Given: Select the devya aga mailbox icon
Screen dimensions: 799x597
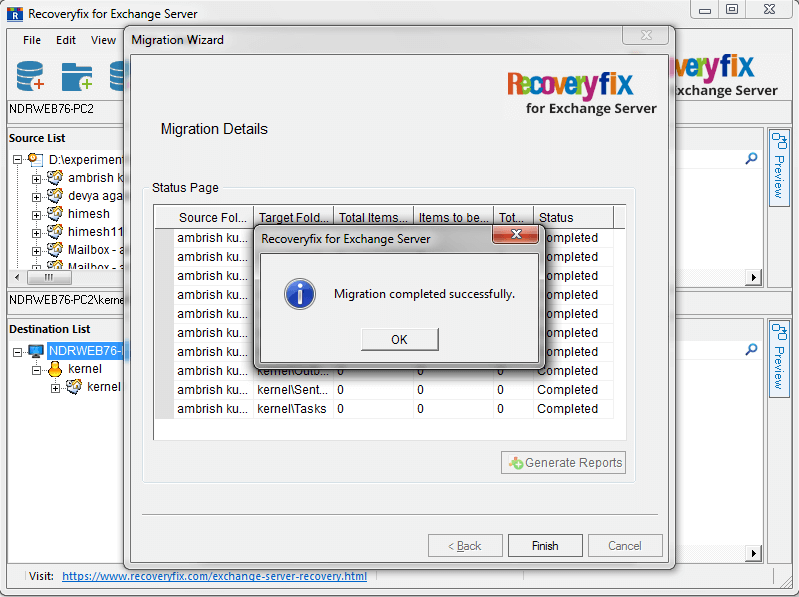Looking at the screenshot, I should pos(55,195).
